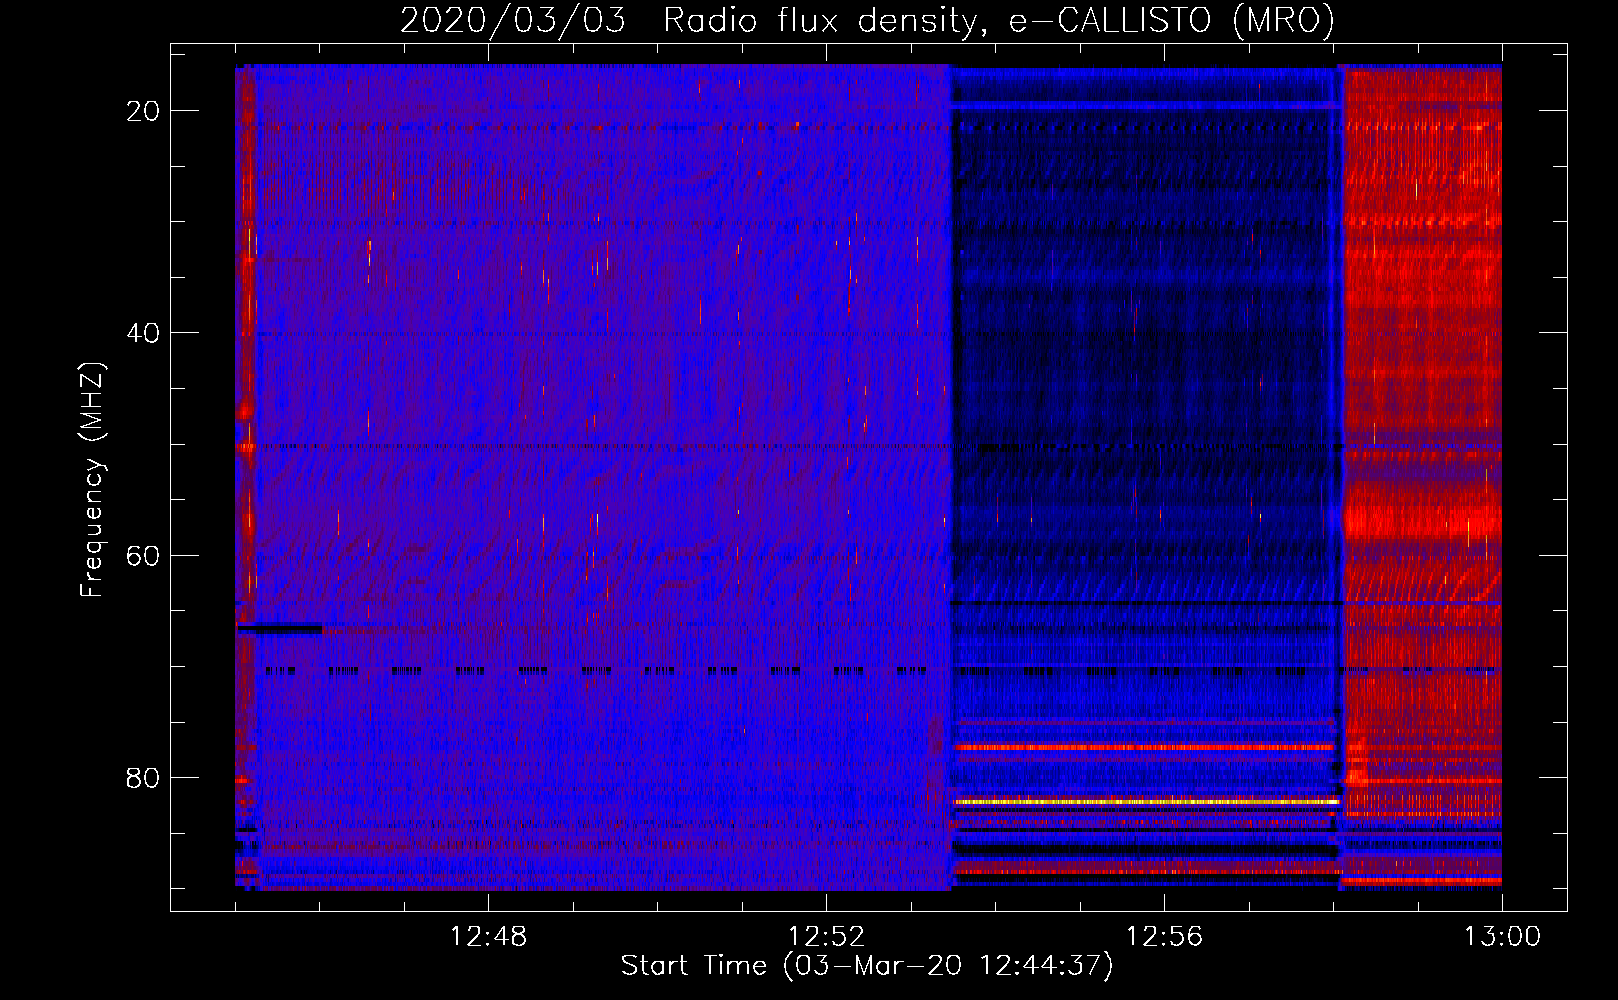Click the 80 MHz frequency tick label
The image size is (1618, 1000).
tap(143, 777)
